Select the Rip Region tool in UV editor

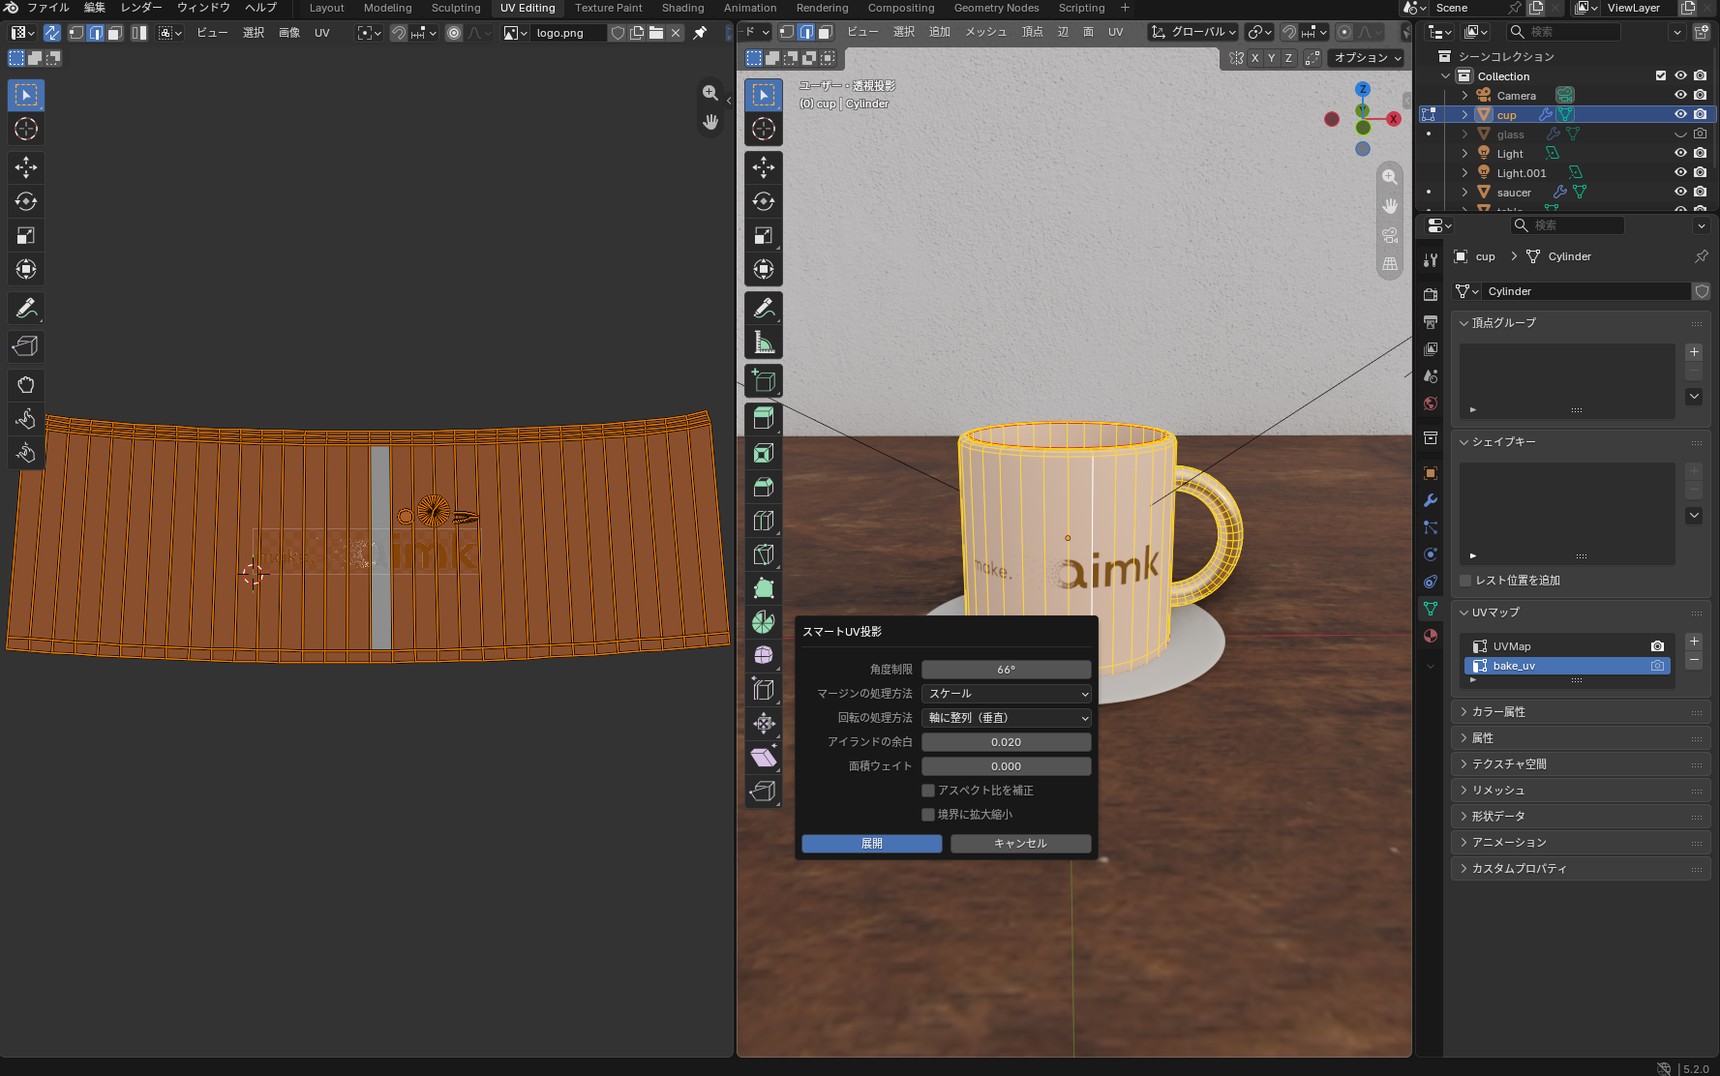[x=26, y=346]
